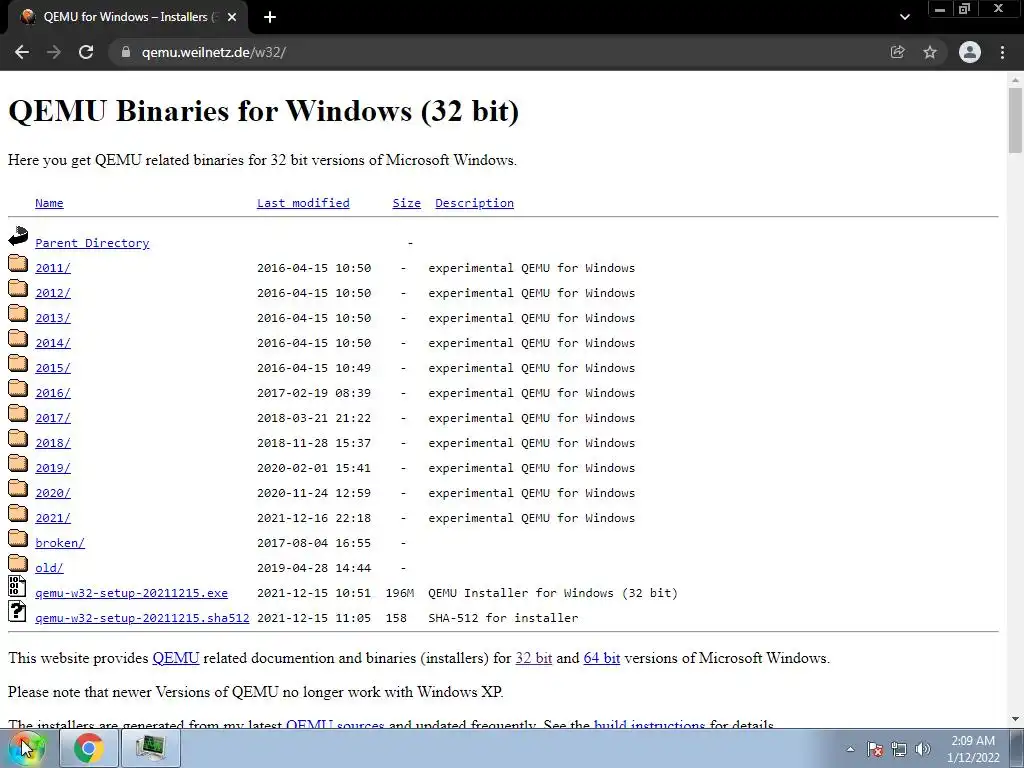Screen dimensions: 1024x768
Task: Open tab search dropdown arrow
Action: [904, 17]
